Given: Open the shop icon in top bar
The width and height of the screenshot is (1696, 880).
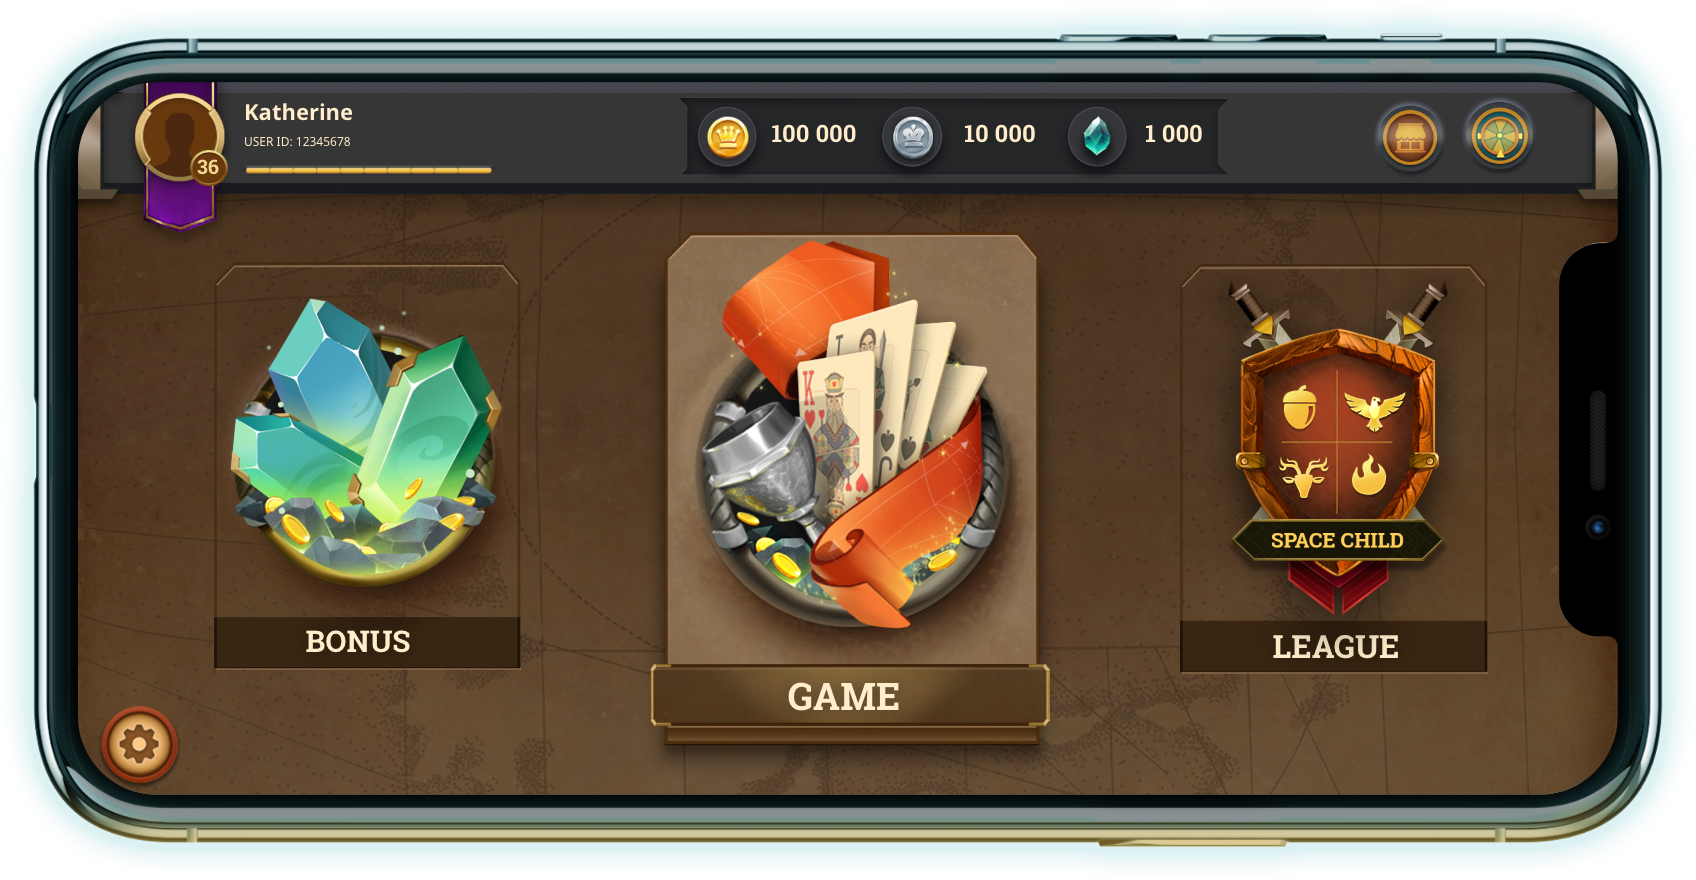Looking at the screenshot, I should pos(1410,137).
